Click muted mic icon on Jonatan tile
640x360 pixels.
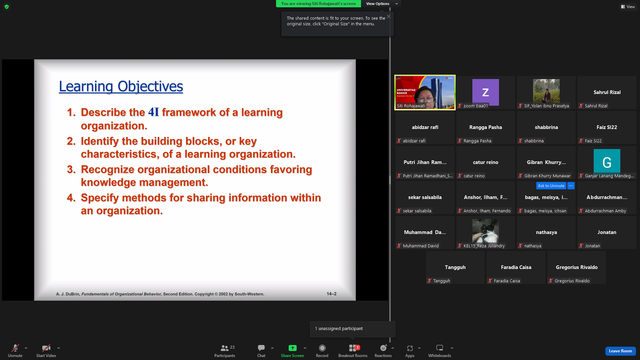pos(581,246)
